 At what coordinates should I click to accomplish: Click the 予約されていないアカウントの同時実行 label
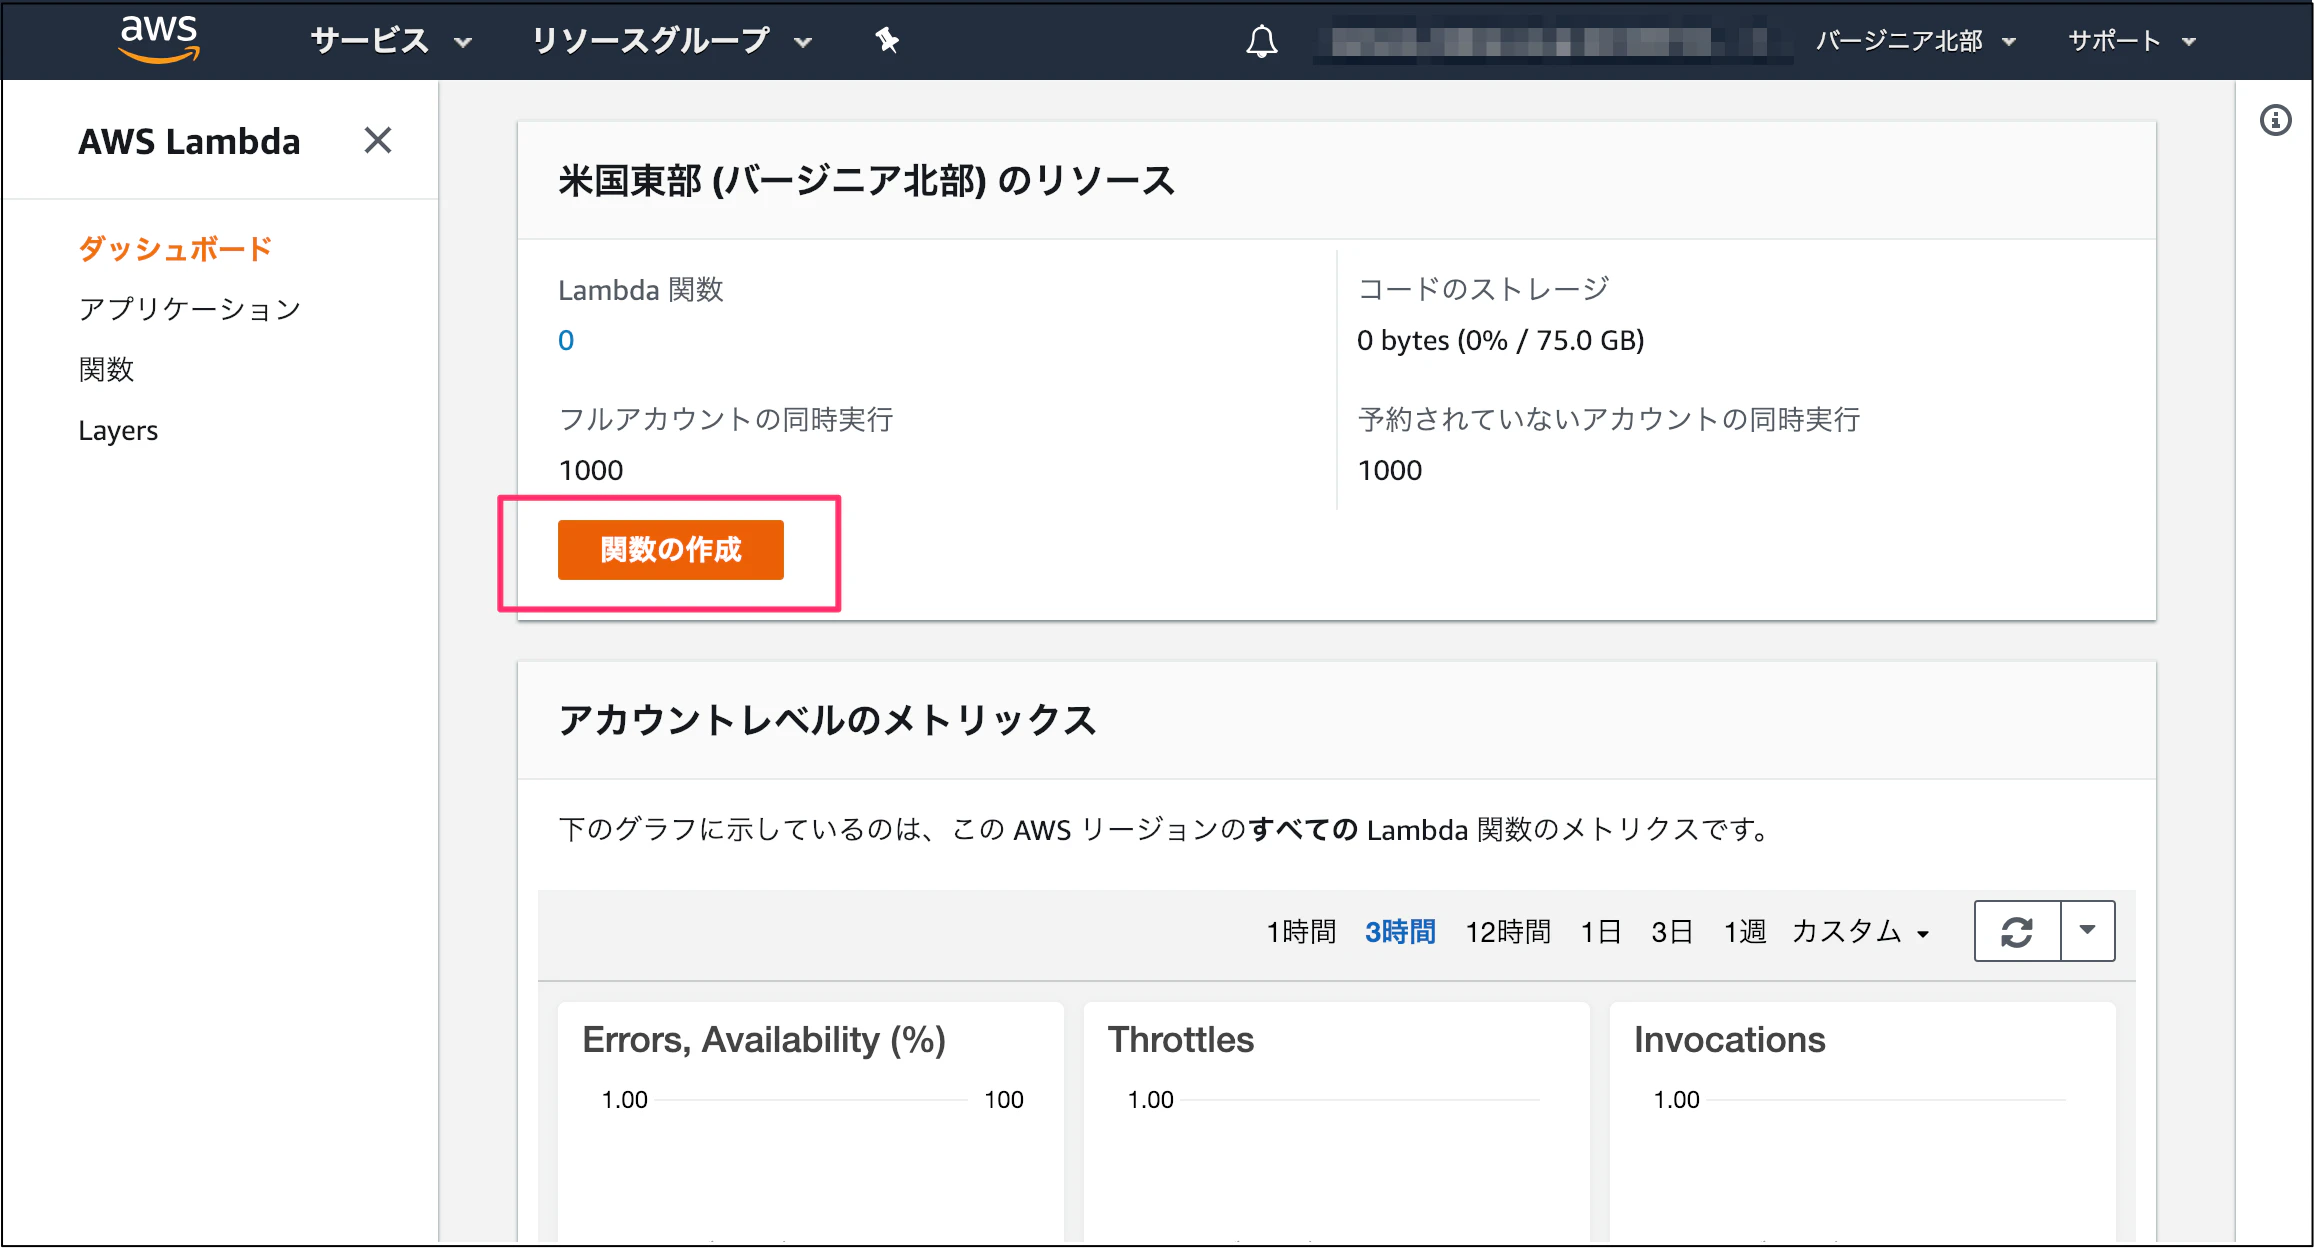pos(1609,419)
